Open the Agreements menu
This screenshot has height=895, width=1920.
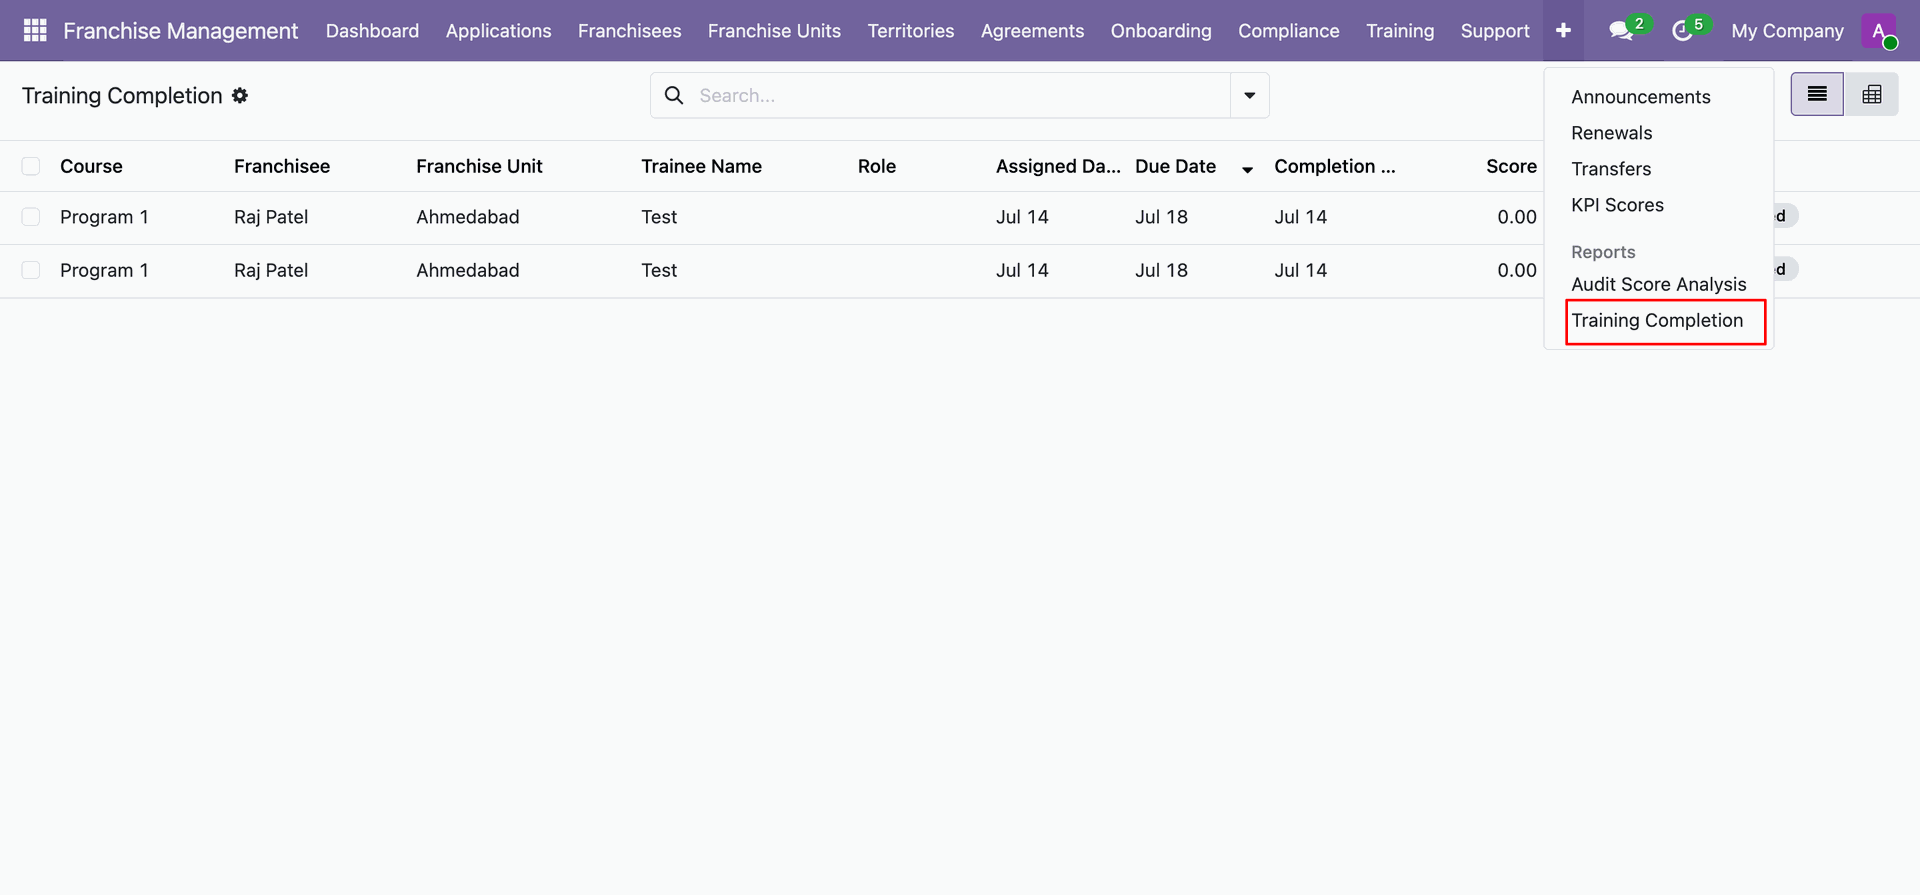coord(1032,31)
